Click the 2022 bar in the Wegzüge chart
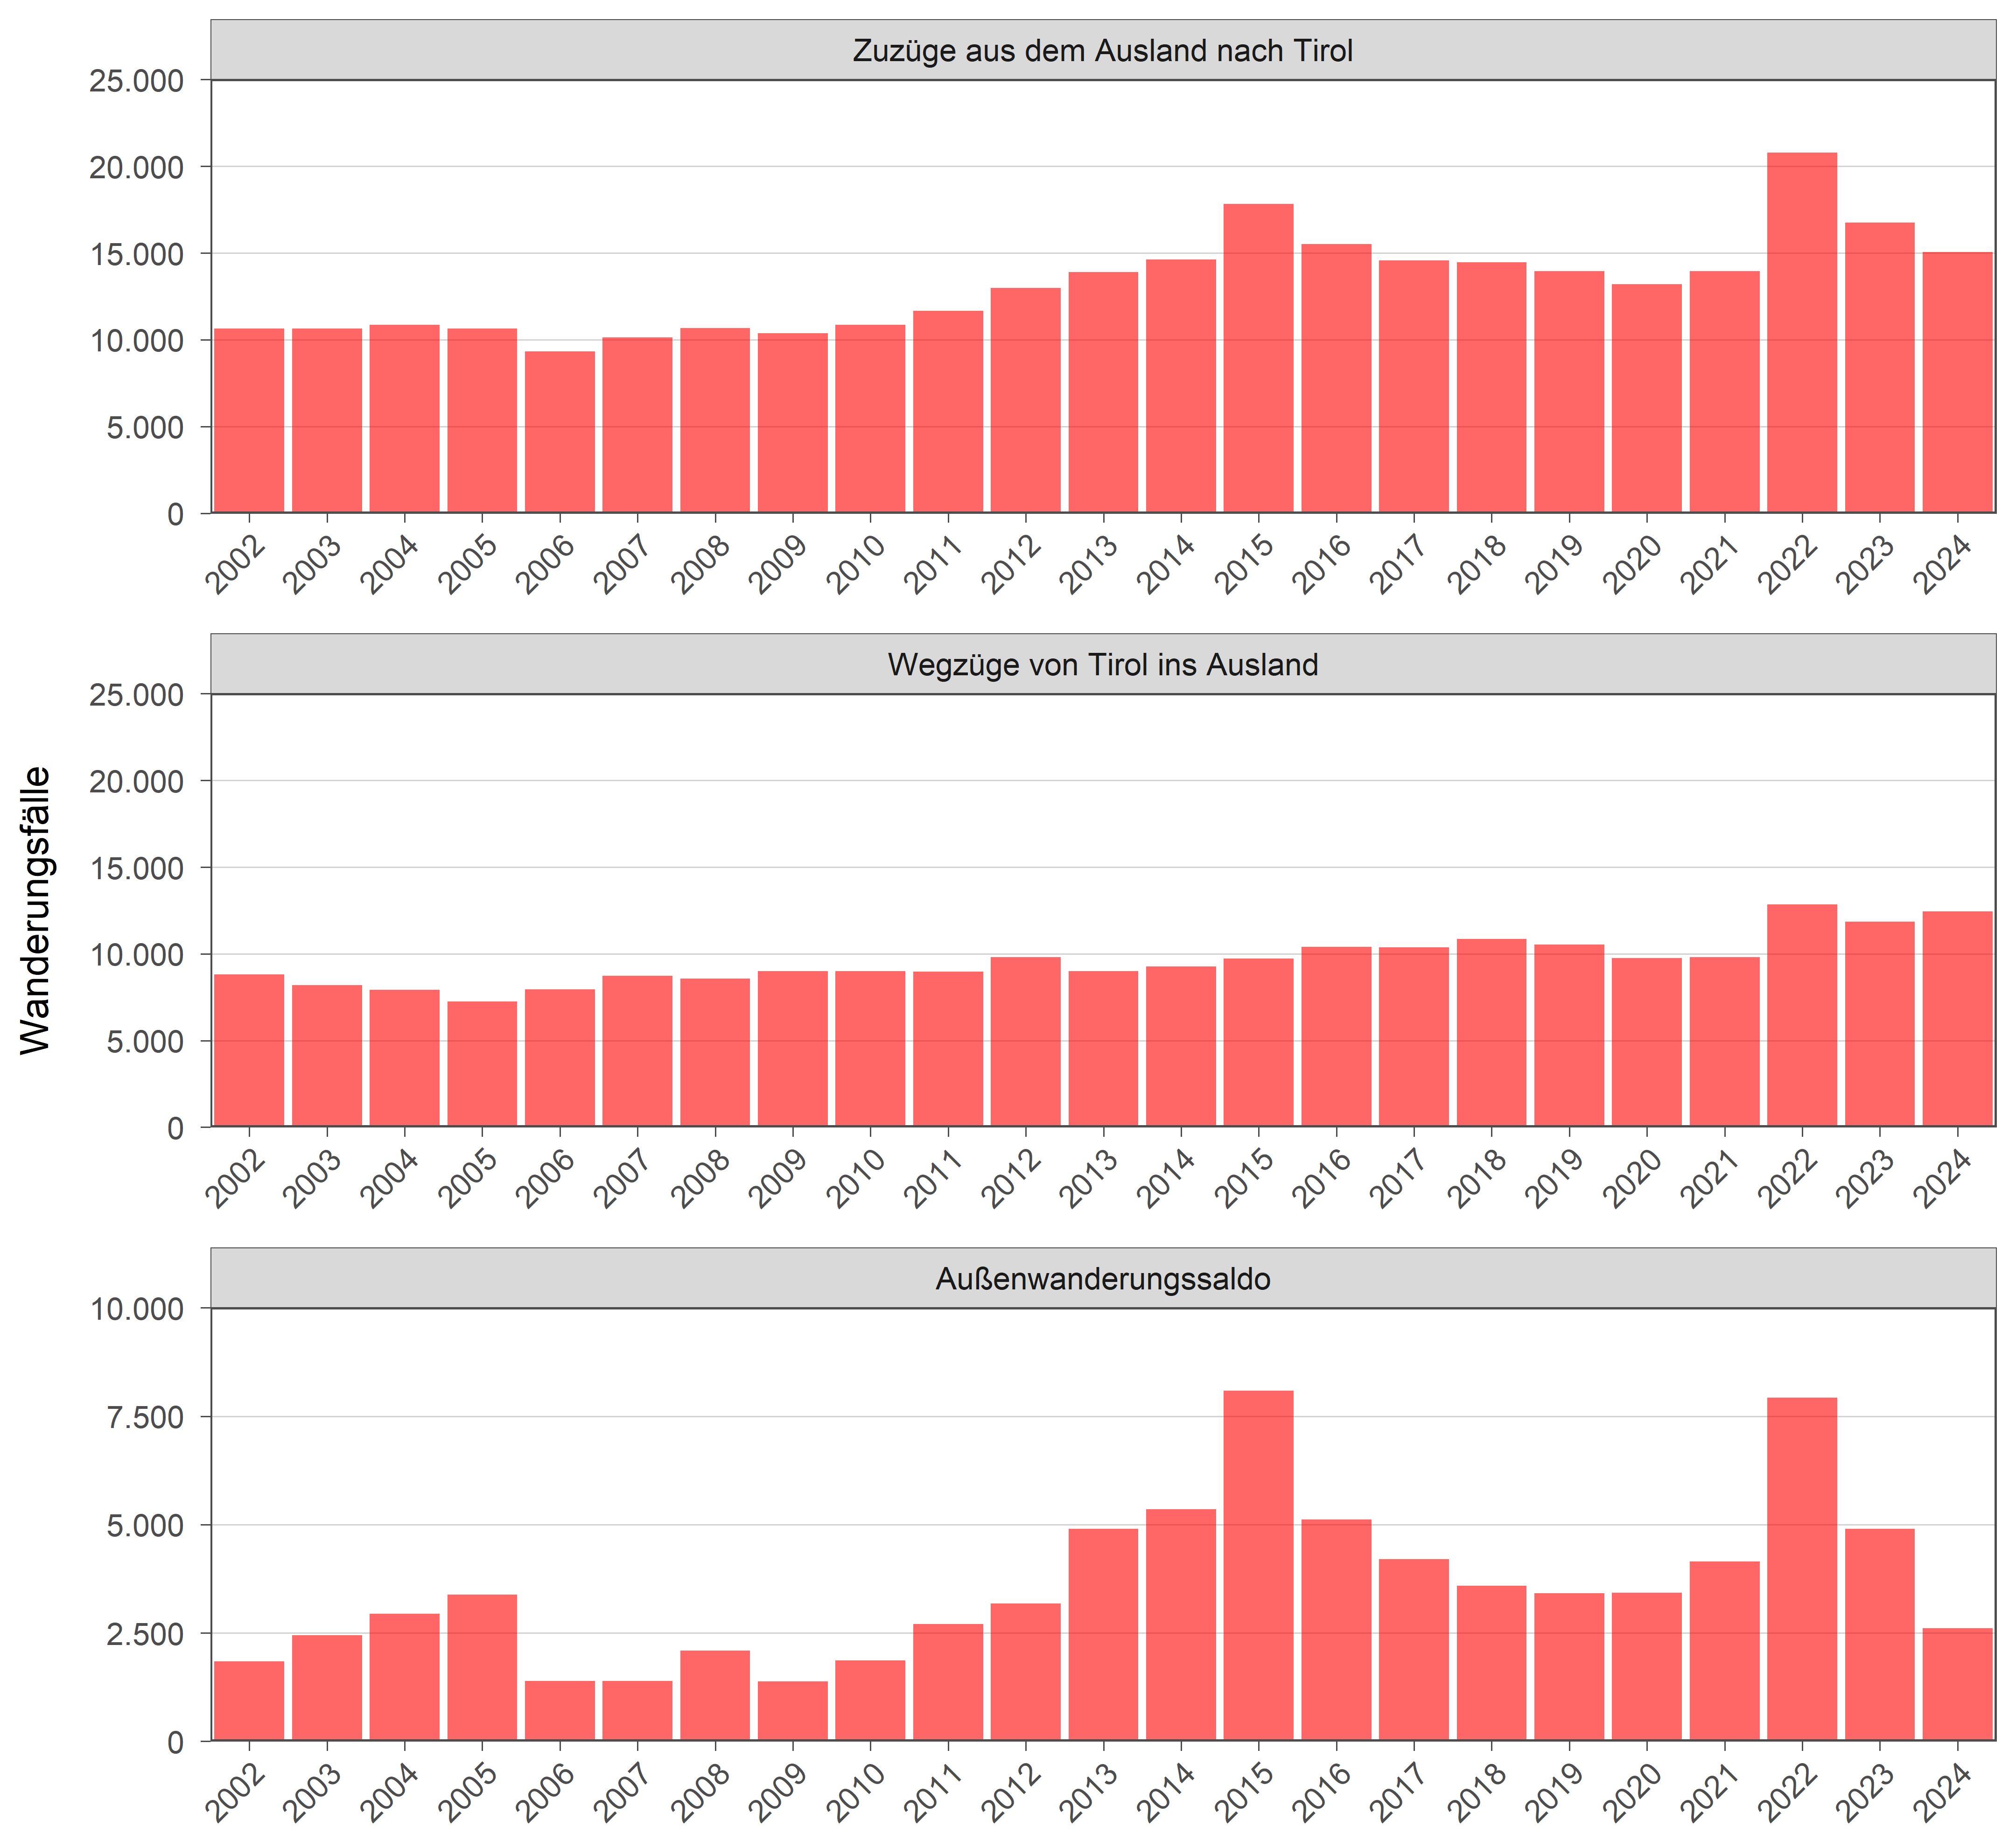 pyautogui.click(x=1801, y=1015)
